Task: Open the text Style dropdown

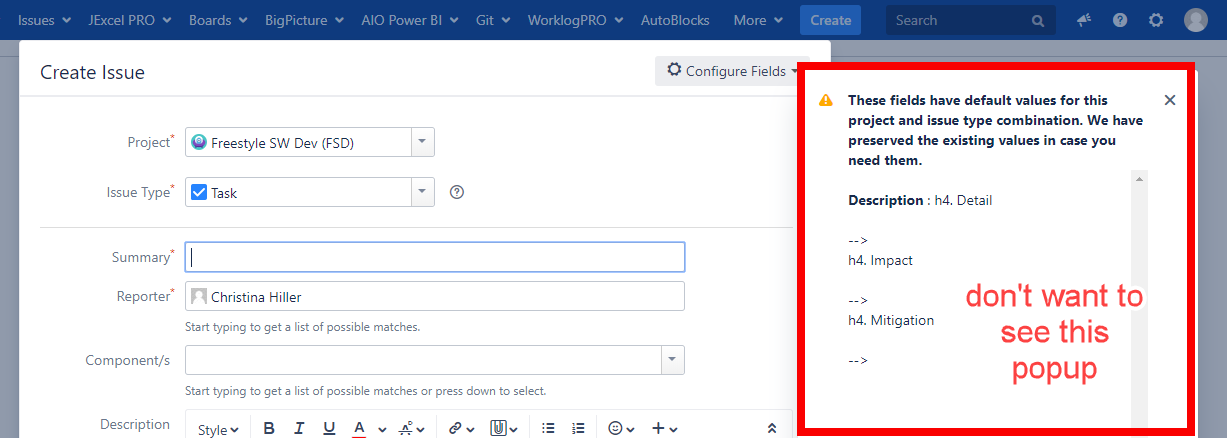Action: click(217, 429)
